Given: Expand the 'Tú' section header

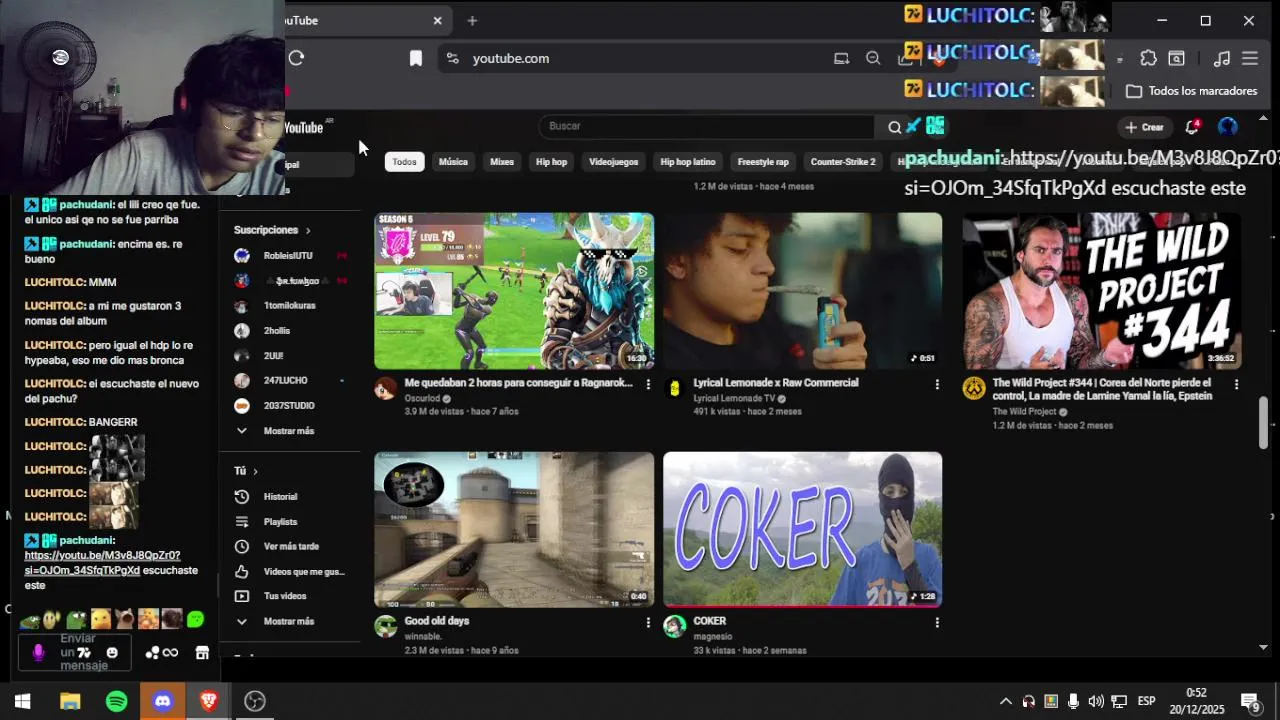Looking at the screenshot, I should (246, 471).
